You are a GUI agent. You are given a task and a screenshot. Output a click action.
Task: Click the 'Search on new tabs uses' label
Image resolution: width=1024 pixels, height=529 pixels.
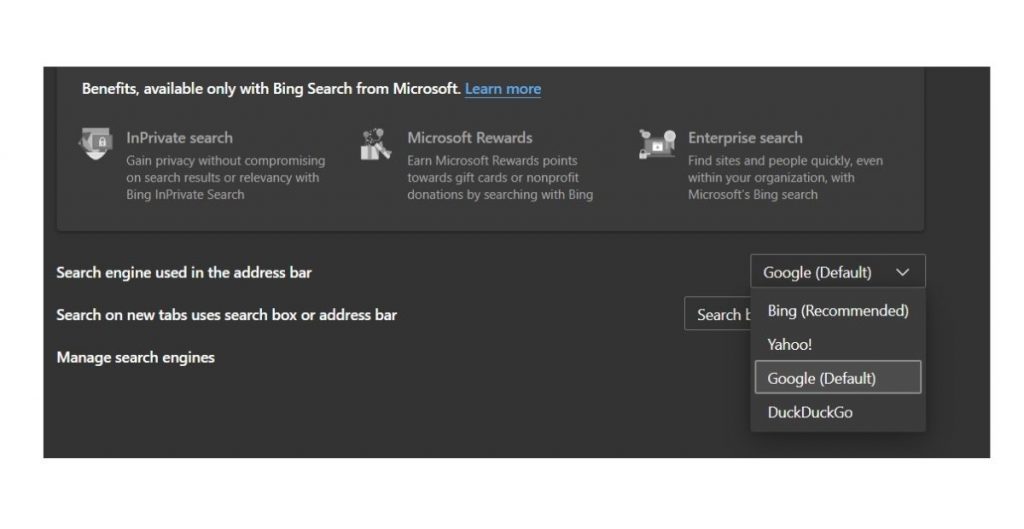coord(226,315)
